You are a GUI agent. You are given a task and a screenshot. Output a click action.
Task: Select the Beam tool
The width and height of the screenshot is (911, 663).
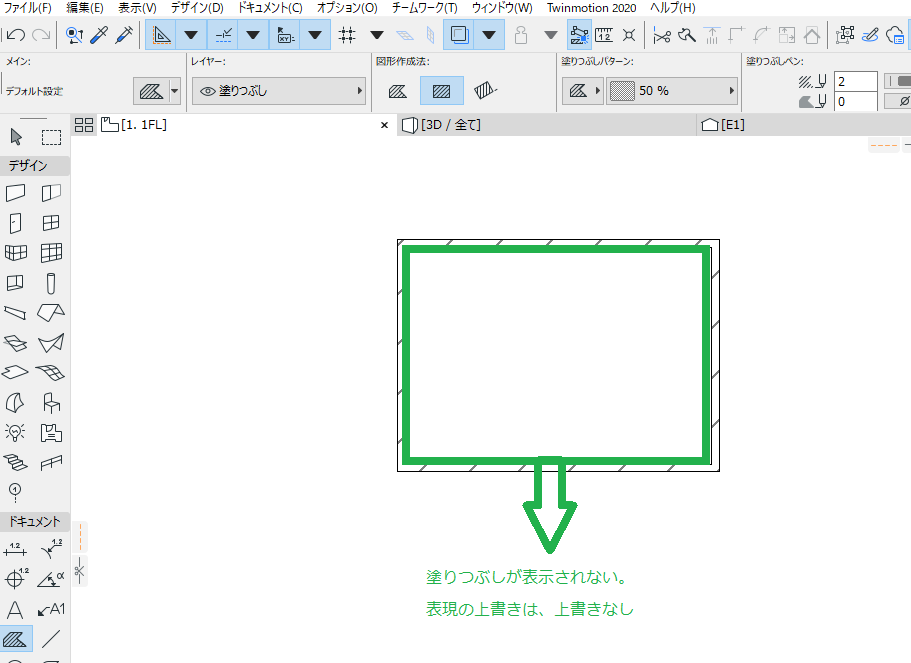(x=16, y=313)
